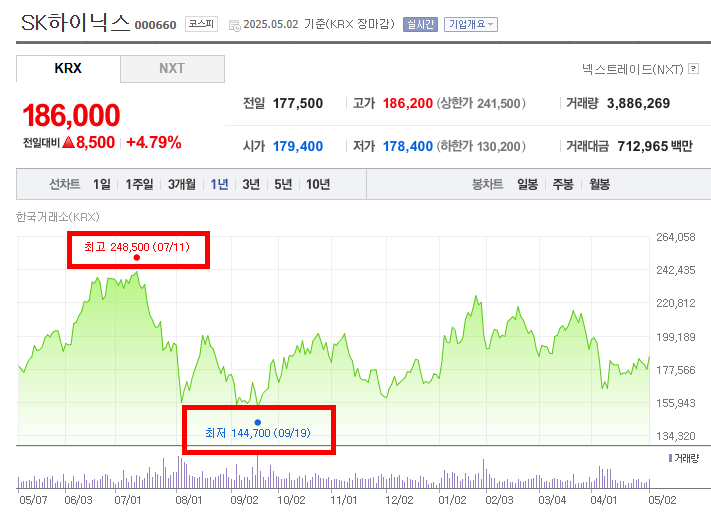This screenshot has height=519, width=711.
Task: Select the 5년 line chart period
Action: pos(283,184)
